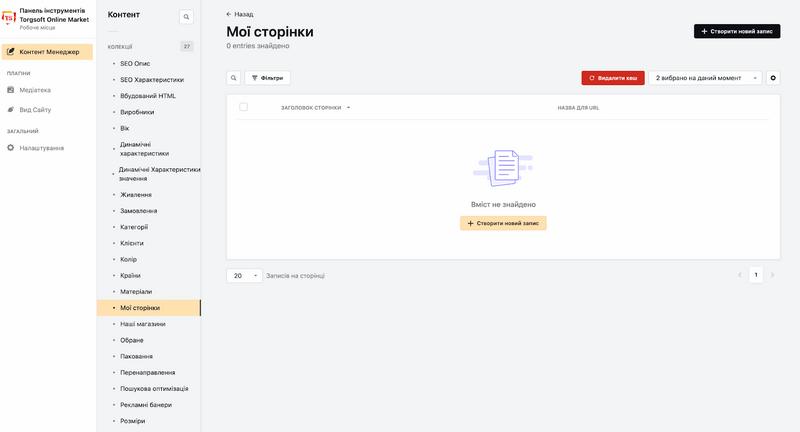The width and height of the screenshot is (800, 432).
Task: Toggle the select-all checkbox in table header
Action: click(243, 107)
